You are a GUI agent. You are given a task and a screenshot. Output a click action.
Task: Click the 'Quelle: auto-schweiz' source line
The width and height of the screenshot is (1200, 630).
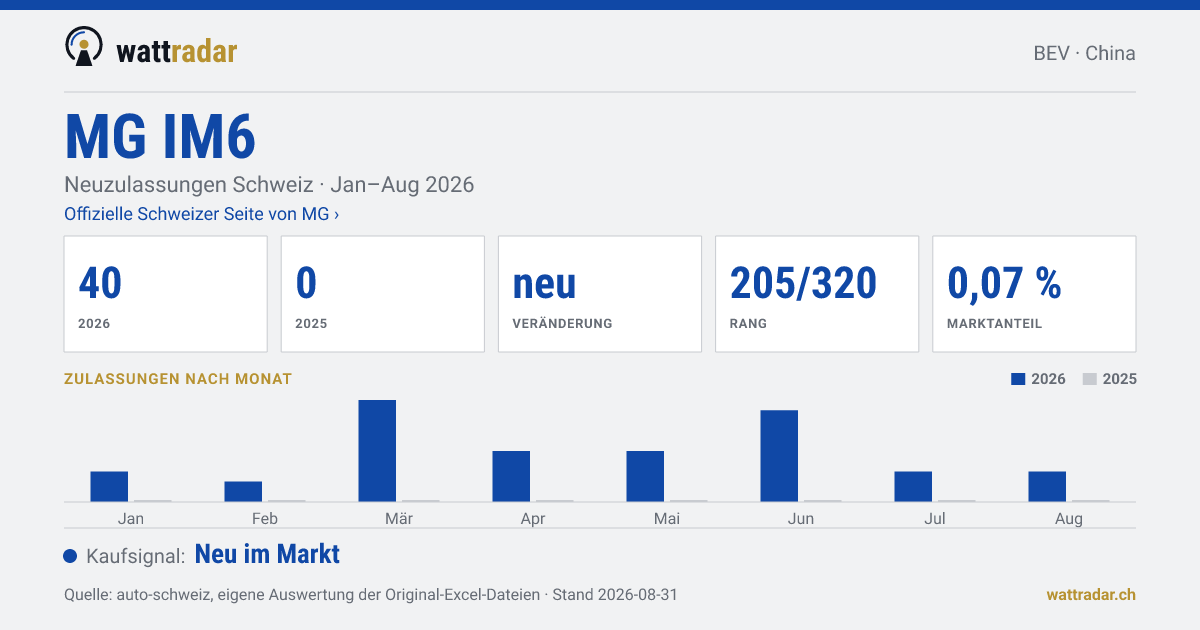(x=371, y=594)
